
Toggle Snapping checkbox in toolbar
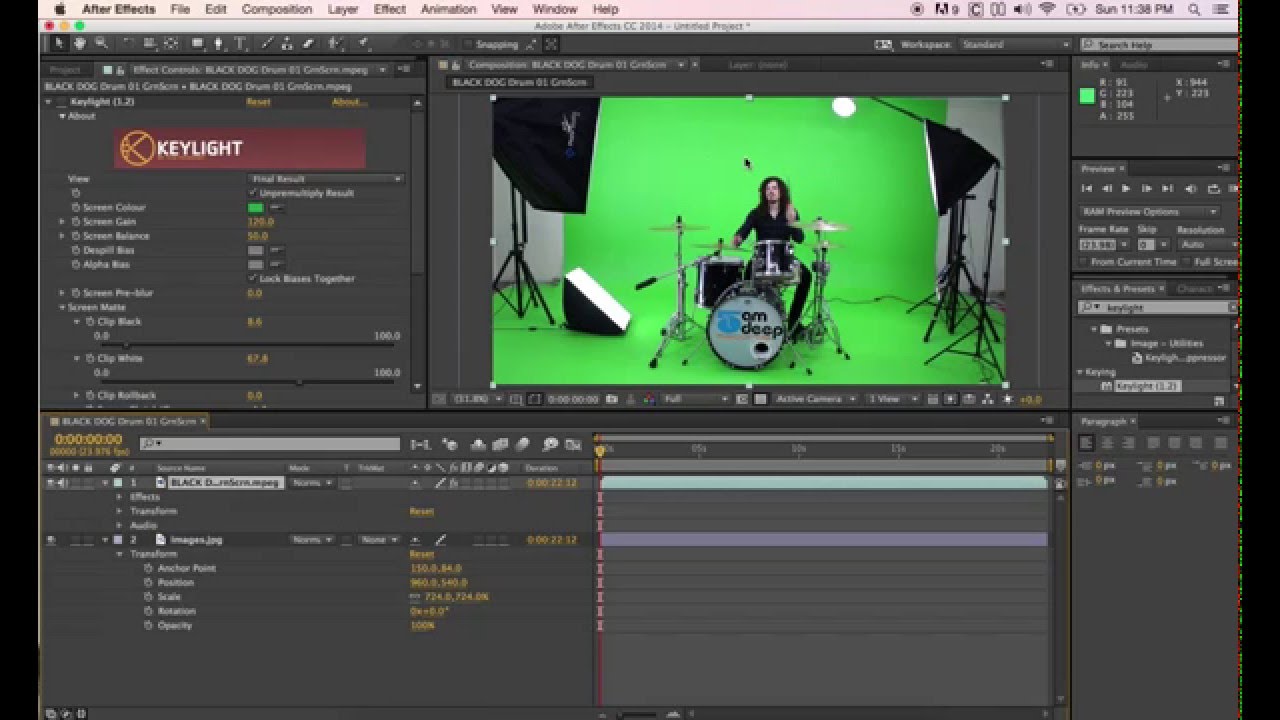click(x=468, y=44)
